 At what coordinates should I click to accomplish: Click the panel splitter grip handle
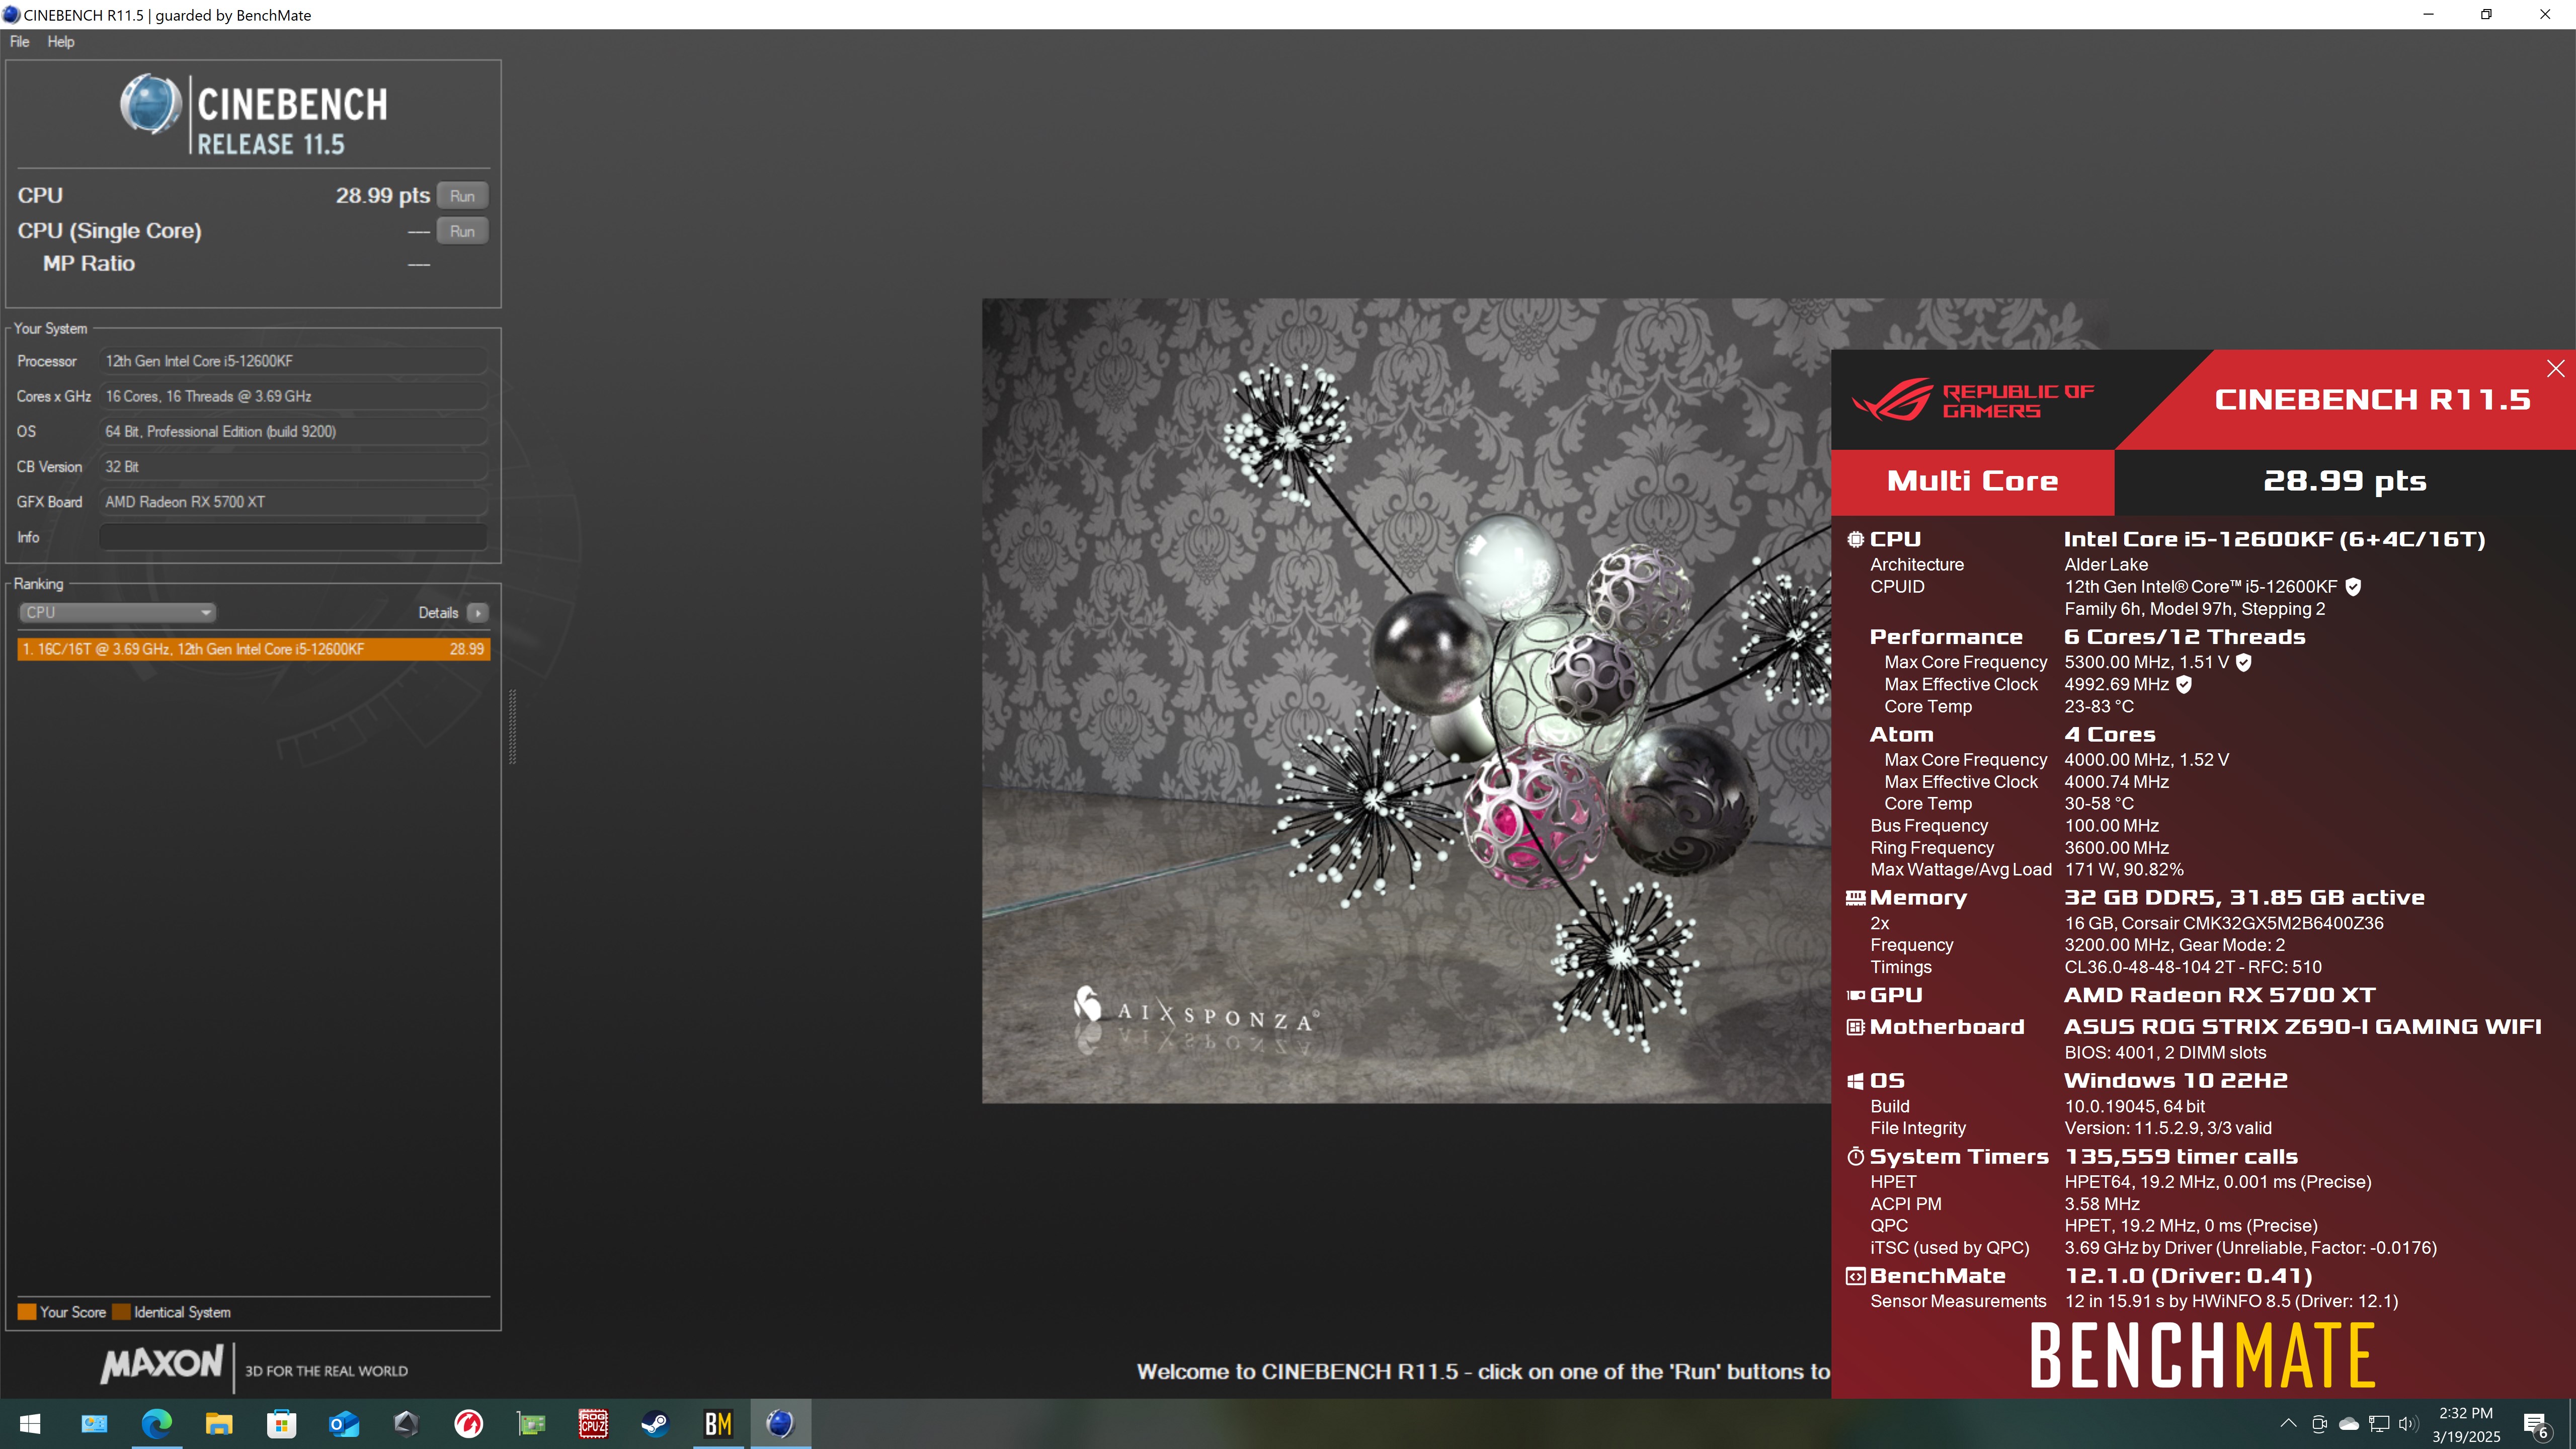coord(513,727)
